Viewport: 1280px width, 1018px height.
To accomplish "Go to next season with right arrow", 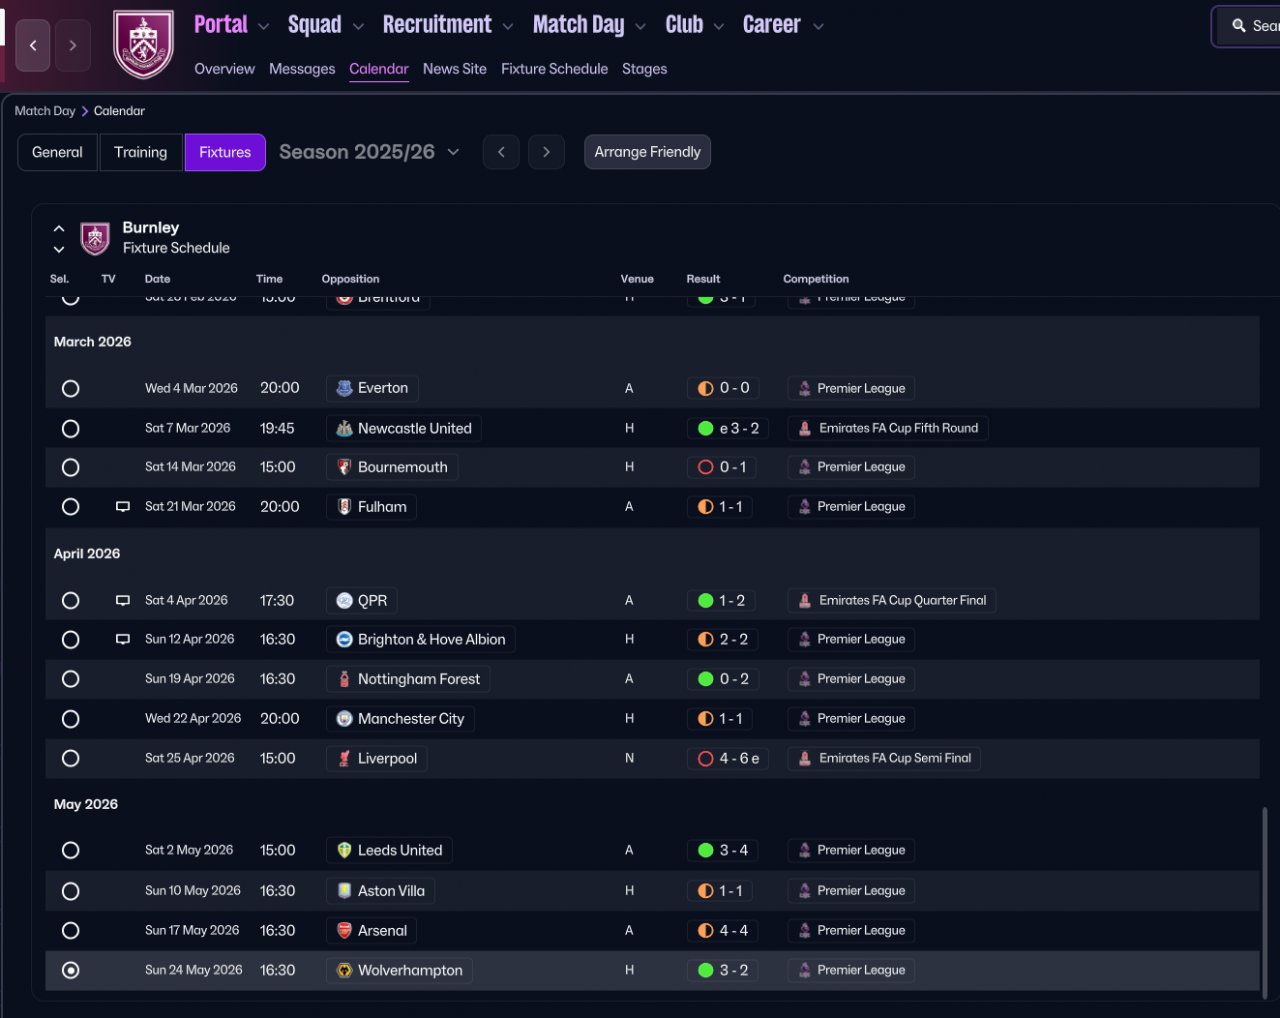I will pos(546,152).
